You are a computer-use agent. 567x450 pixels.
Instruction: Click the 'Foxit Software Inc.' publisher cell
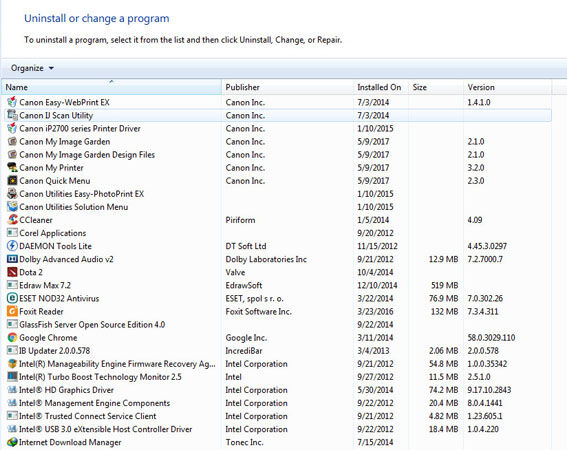[x=259, y=311]
